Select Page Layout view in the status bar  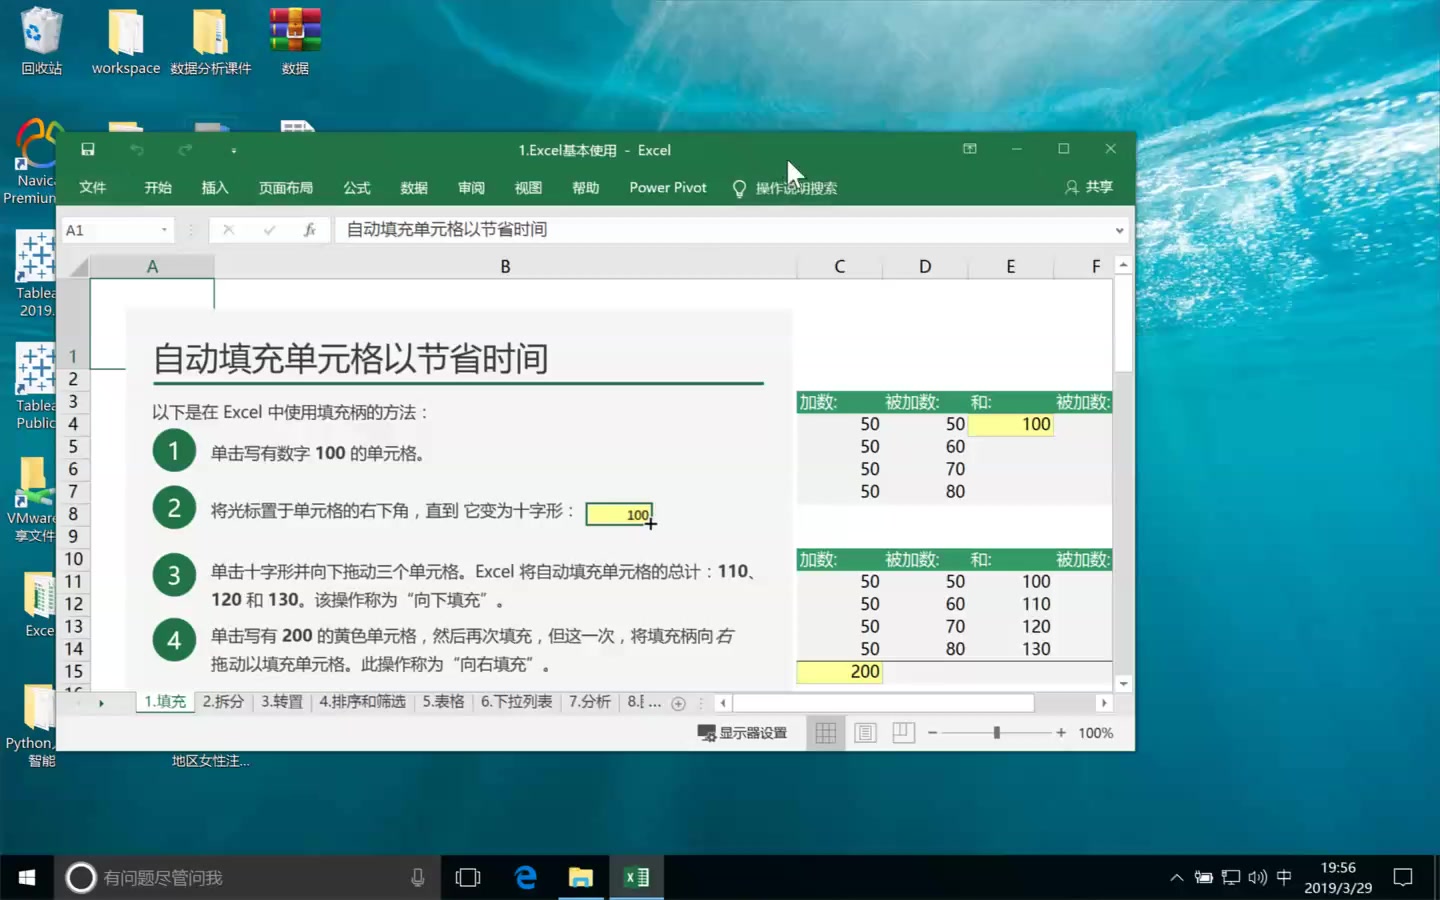pyautogui.click(x=864, y=732)
